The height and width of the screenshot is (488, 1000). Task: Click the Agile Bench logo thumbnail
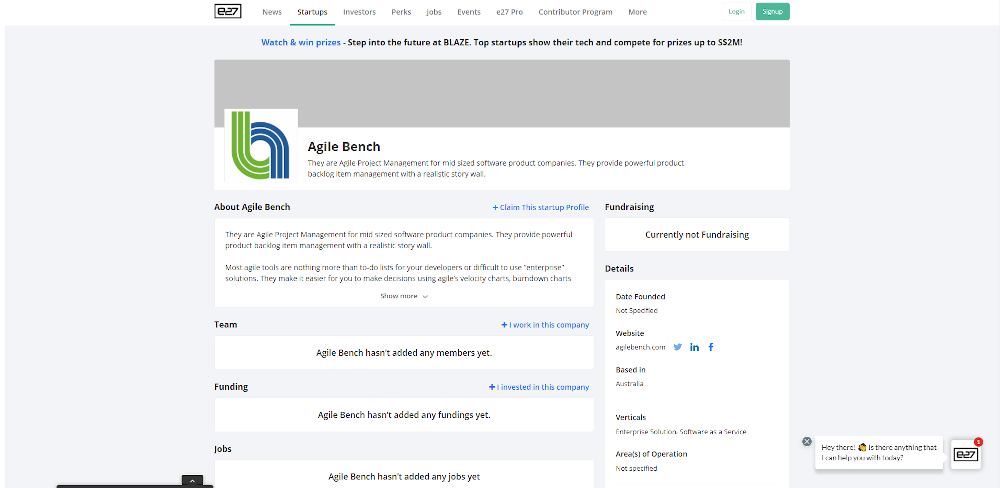tap(261, 145)
